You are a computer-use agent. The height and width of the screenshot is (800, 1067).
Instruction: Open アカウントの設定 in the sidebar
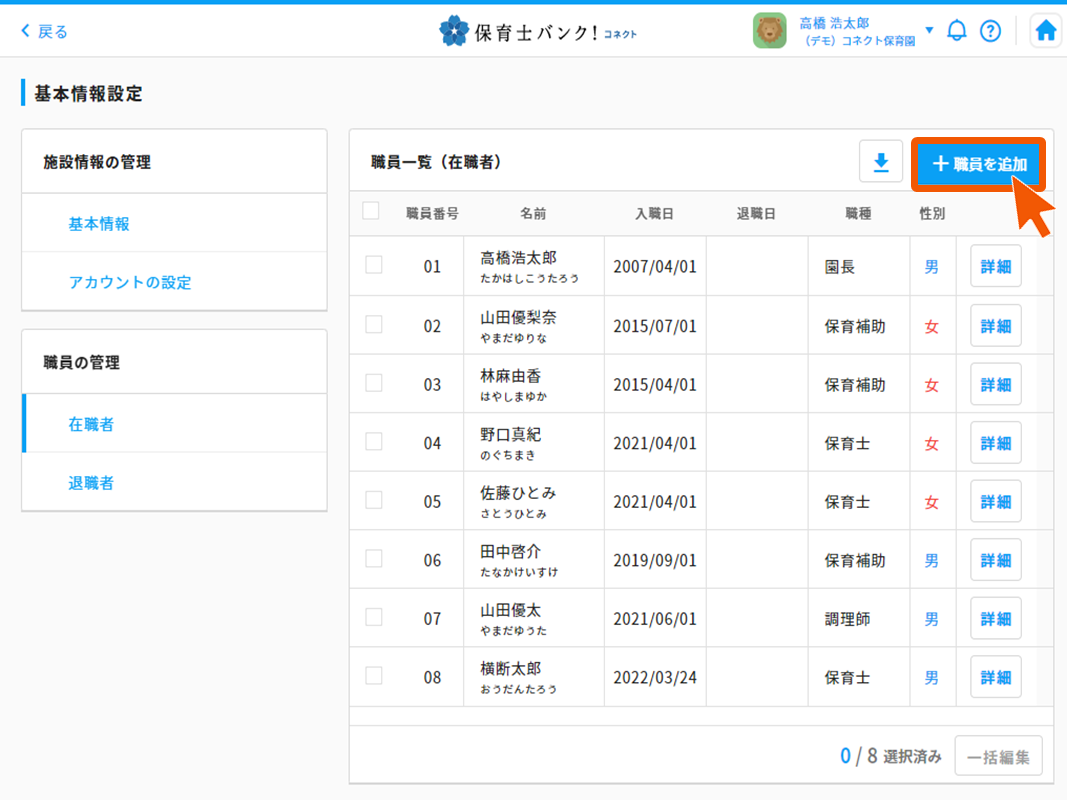point(130,282)
